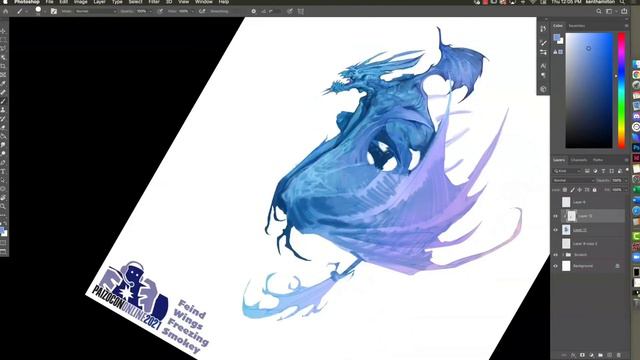Select the Hand tool
The width and height of the screenshot is (640, 360).
pos(3,198)
